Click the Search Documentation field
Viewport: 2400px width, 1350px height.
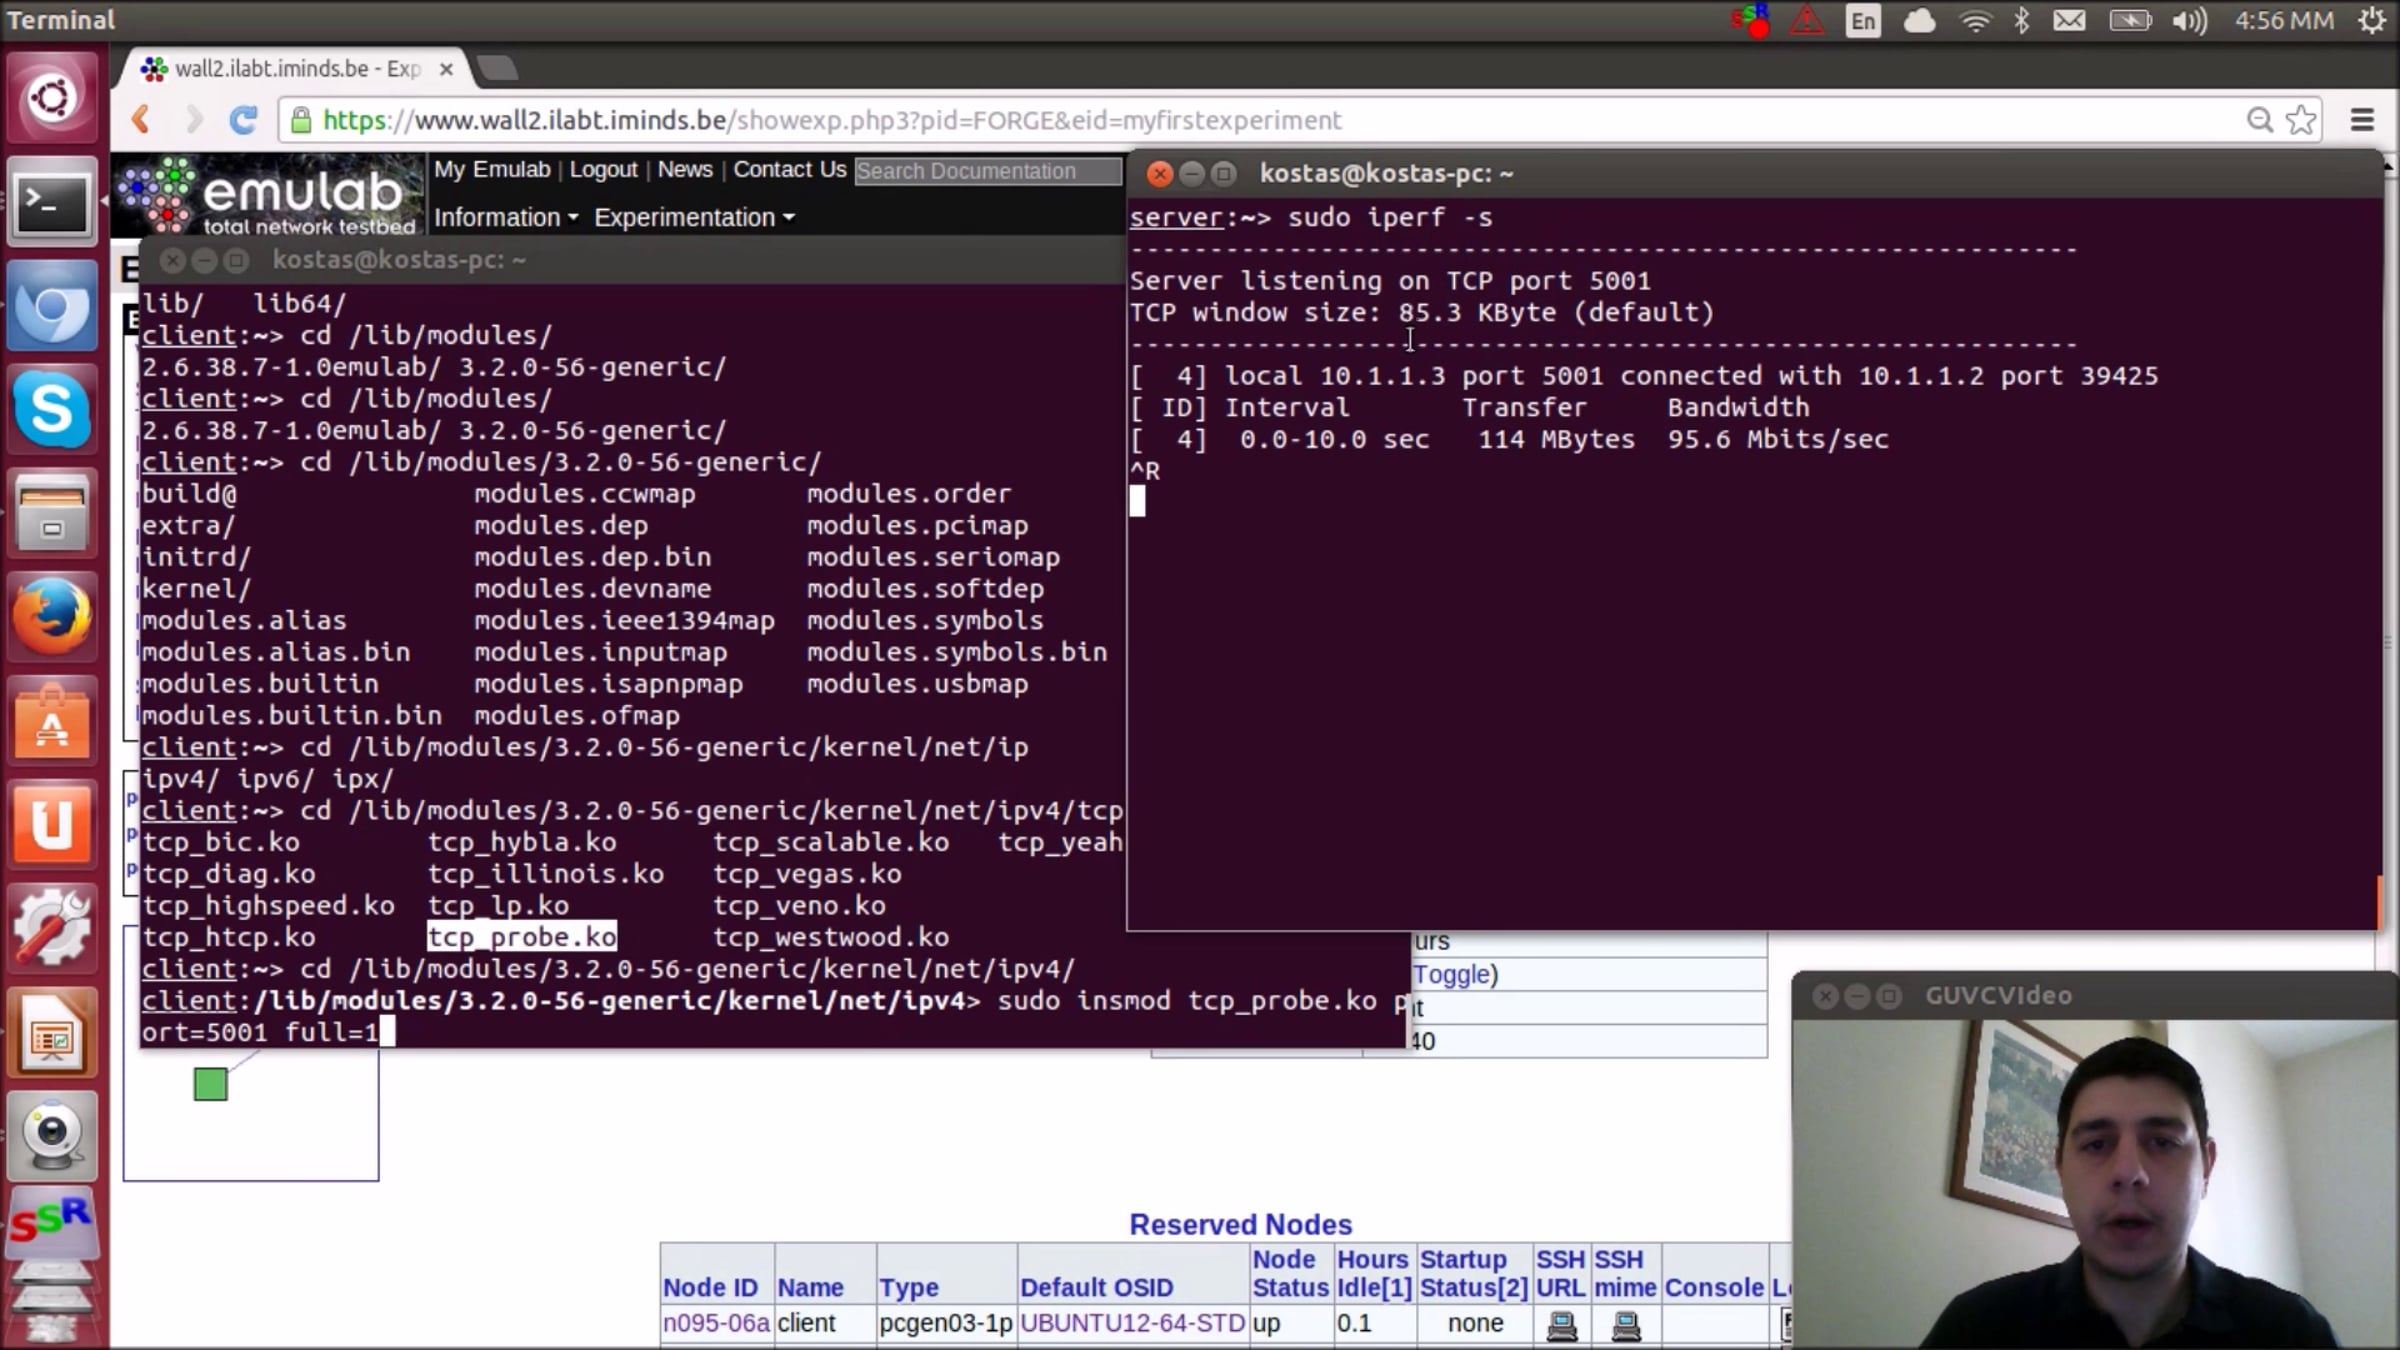tap(987, 171)
